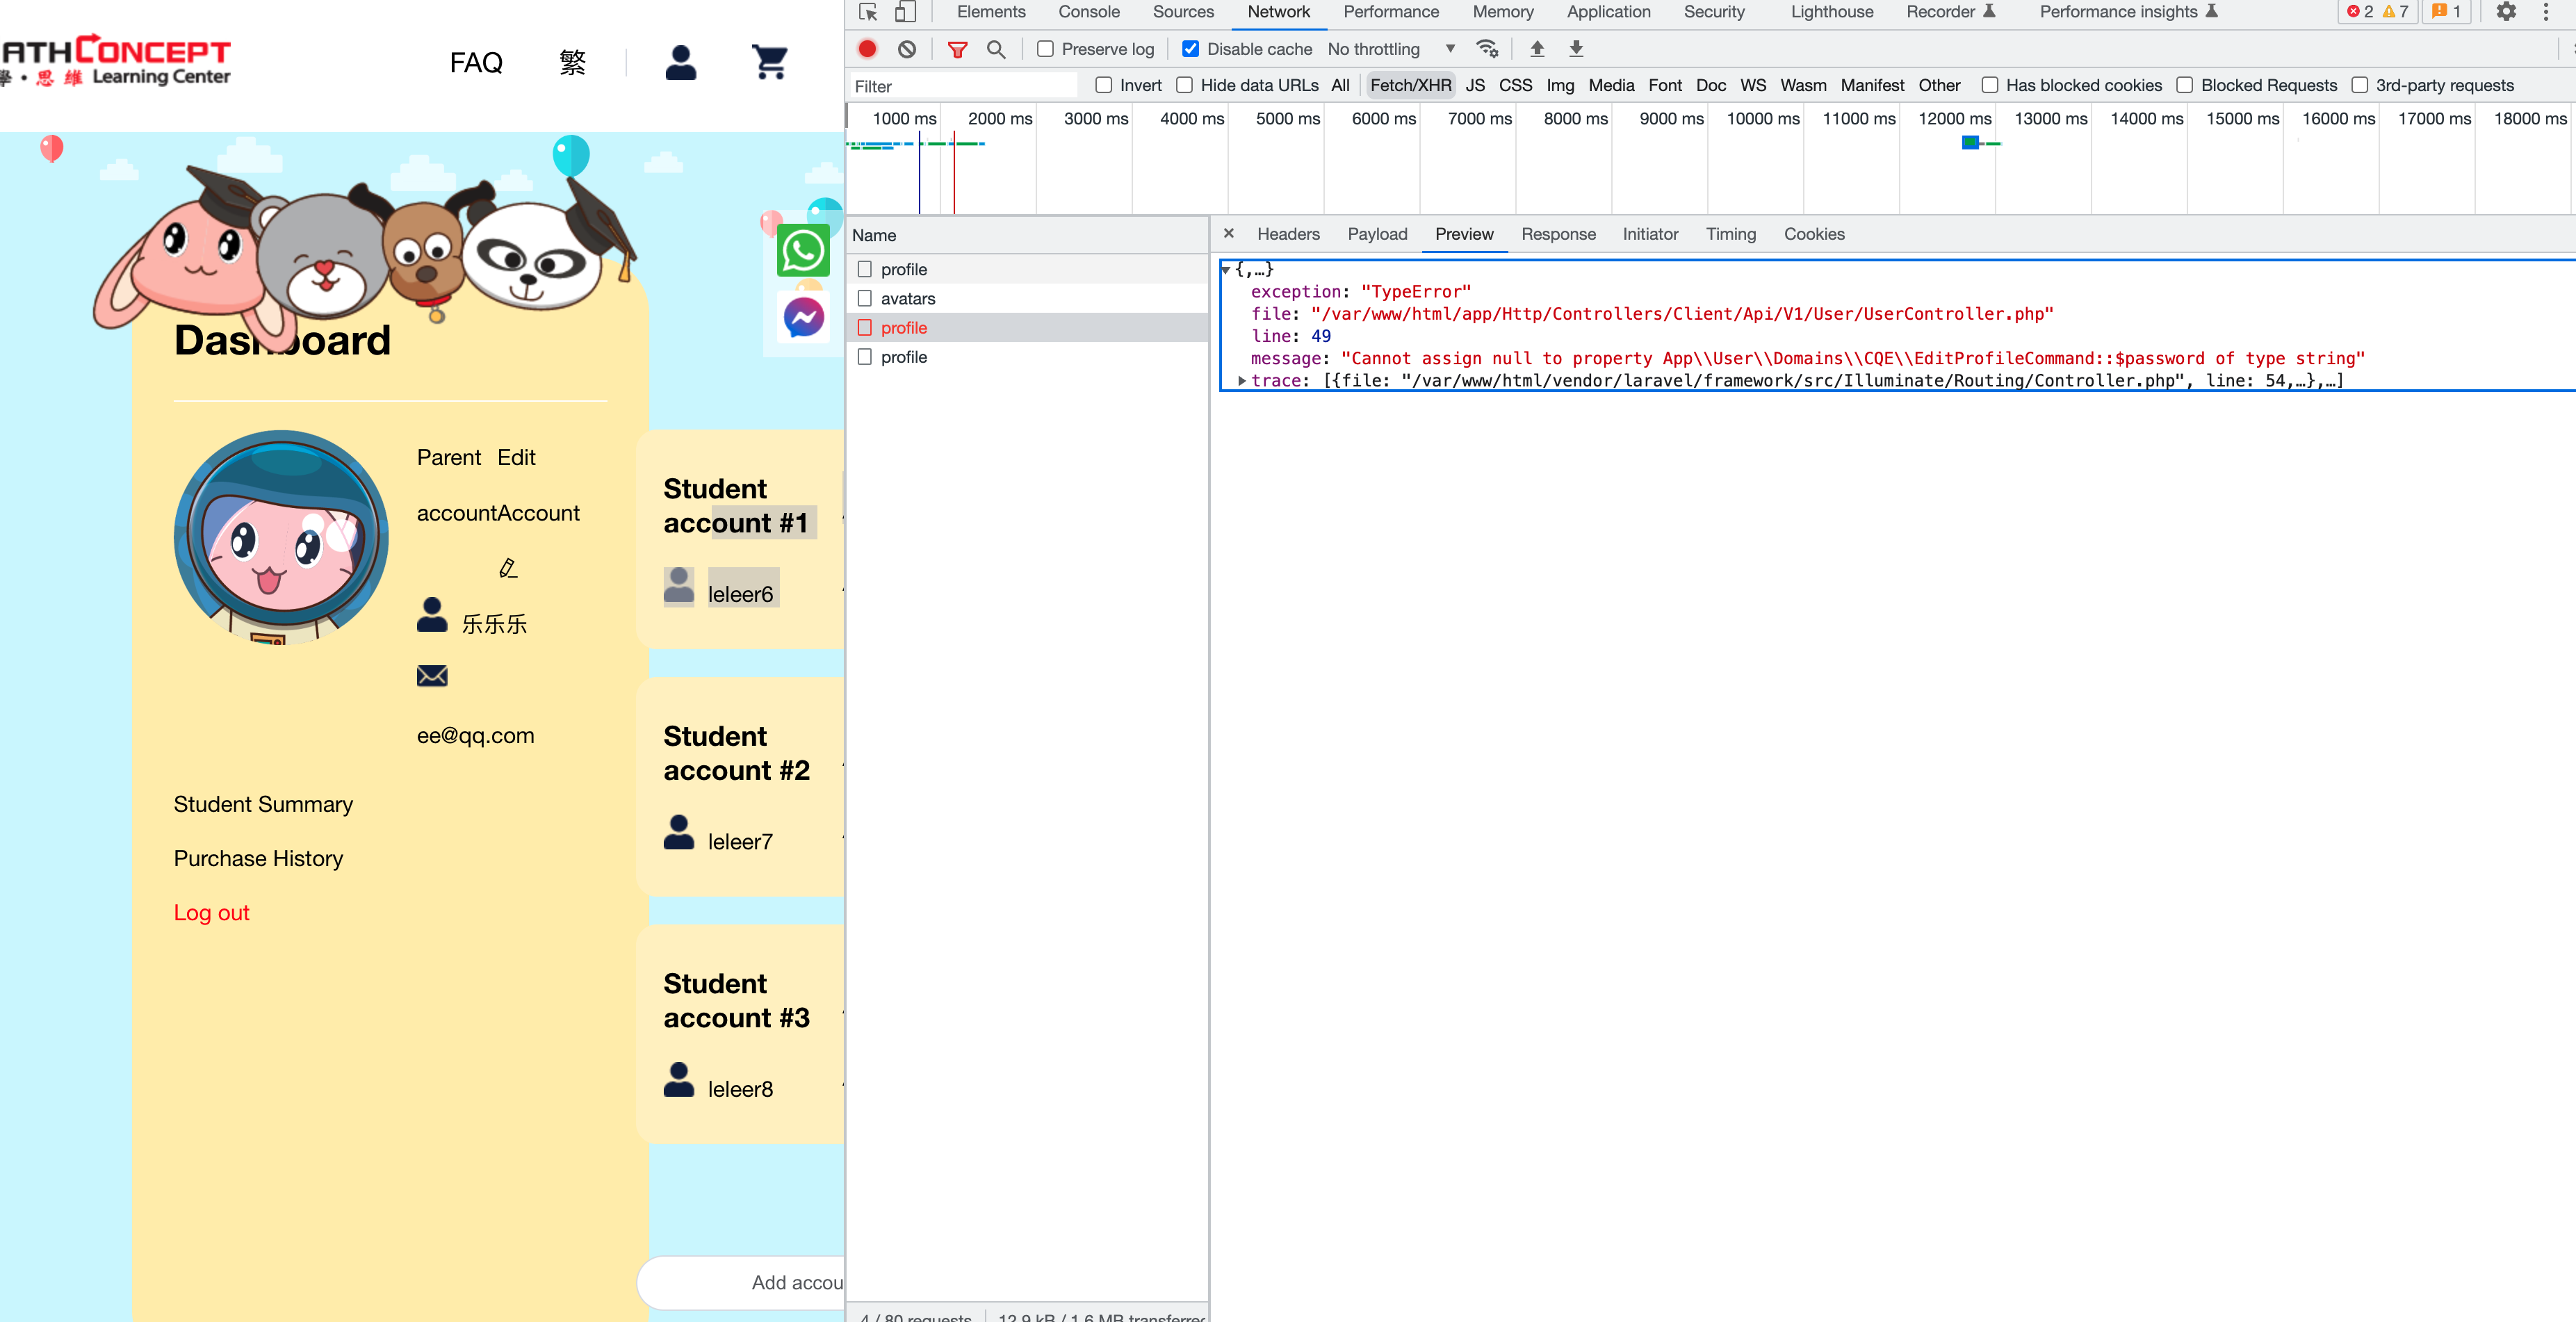2576x1322 pixels.
Task: Click the leleer7 user icon
Action: click(679, 832)
